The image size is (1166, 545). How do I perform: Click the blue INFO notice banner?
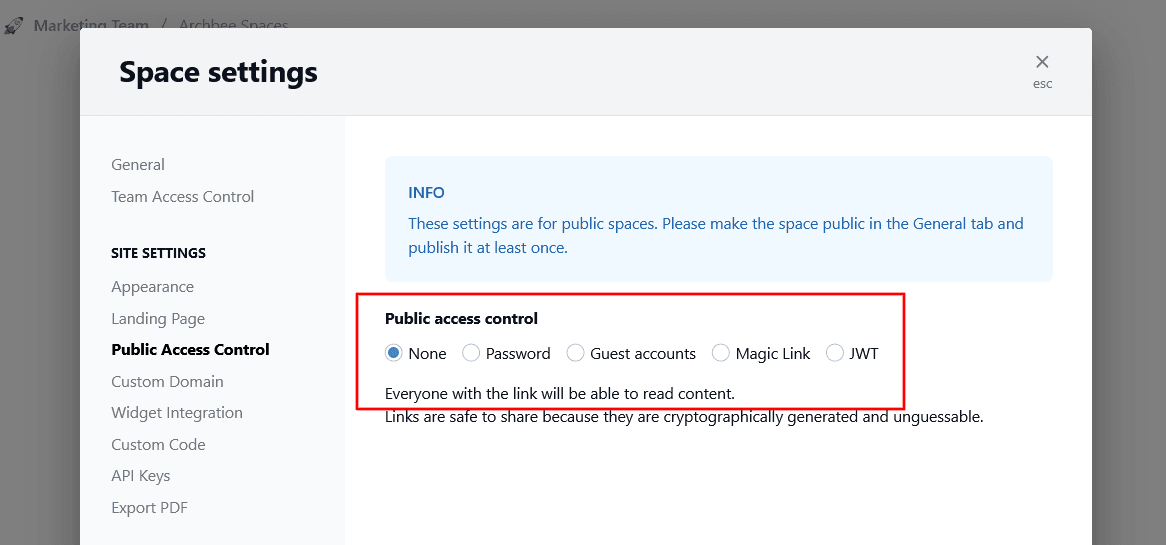(x=718, y=218)
